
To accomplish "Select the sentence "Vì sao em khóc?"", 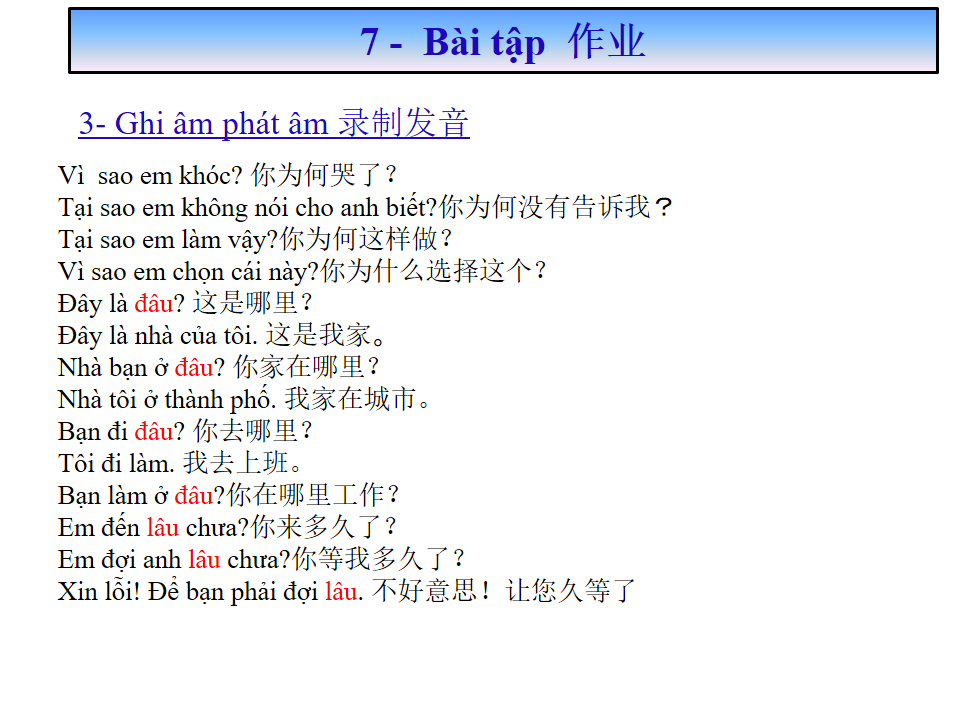I will (x=150, y=176).
